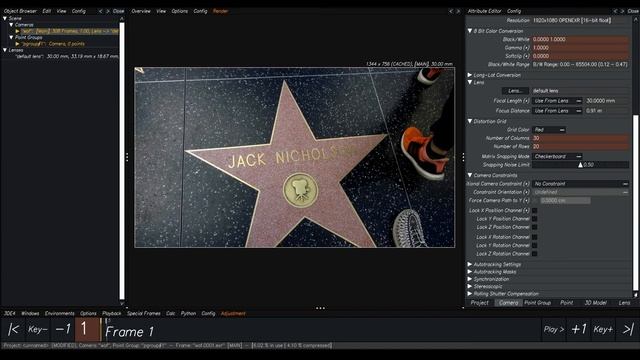Step forward one frame with the +1 button

point(579,329)
